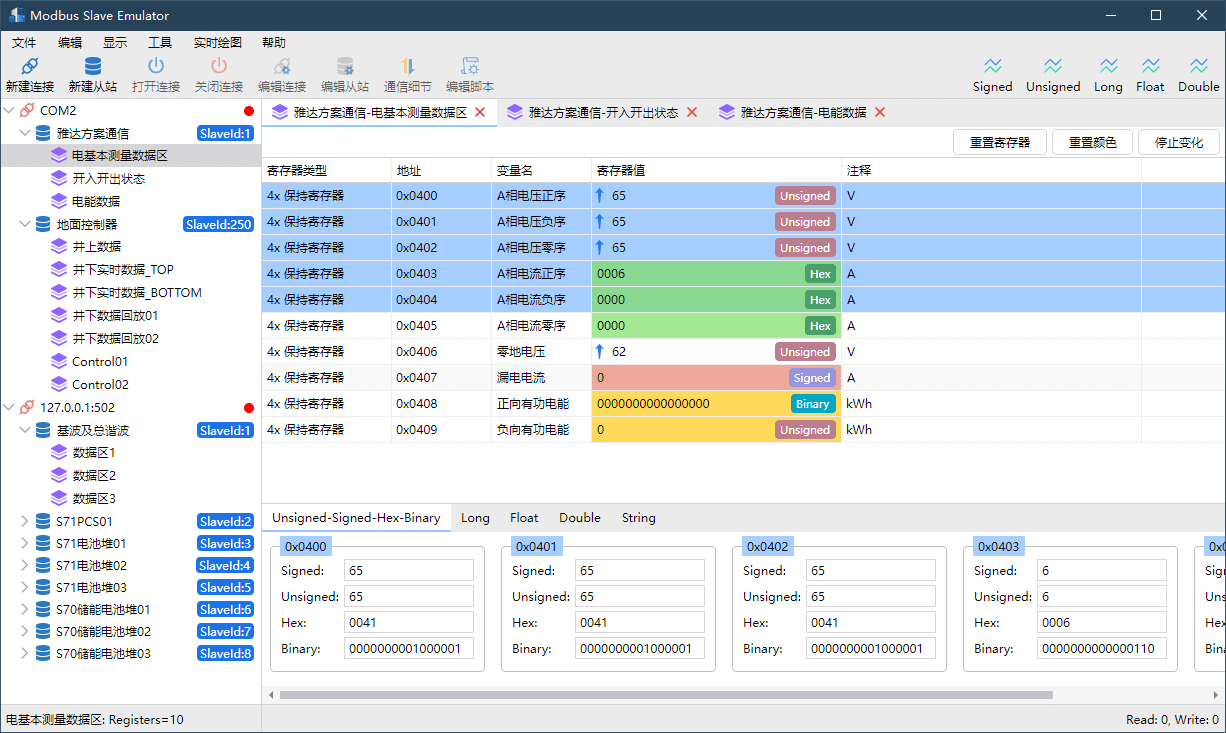Toggle the Binary badge on row 0x0408
1226x733 pixels.
(x=812, y=404)
